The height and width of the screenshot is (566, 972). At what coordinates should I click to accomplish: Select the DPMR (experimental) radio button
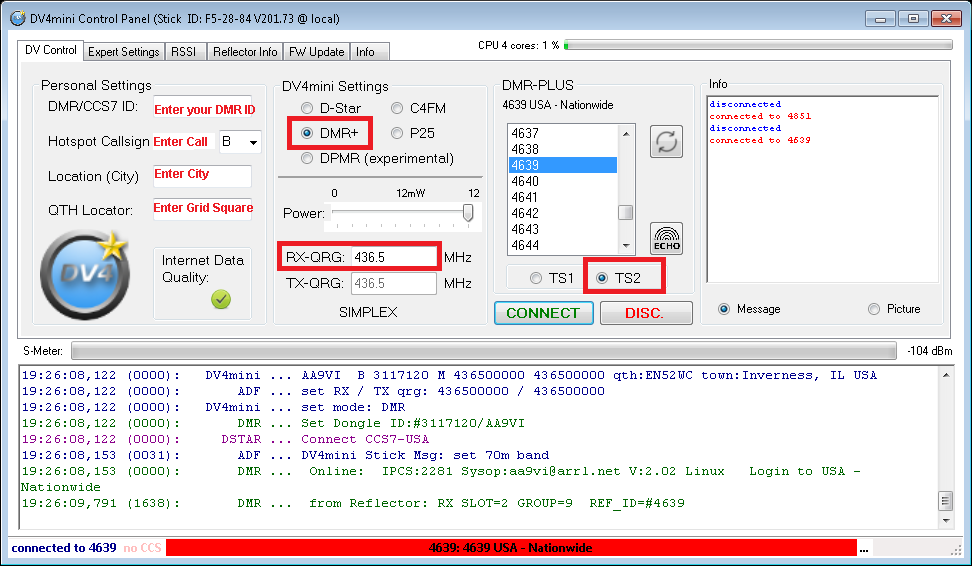tap(307, 158)
